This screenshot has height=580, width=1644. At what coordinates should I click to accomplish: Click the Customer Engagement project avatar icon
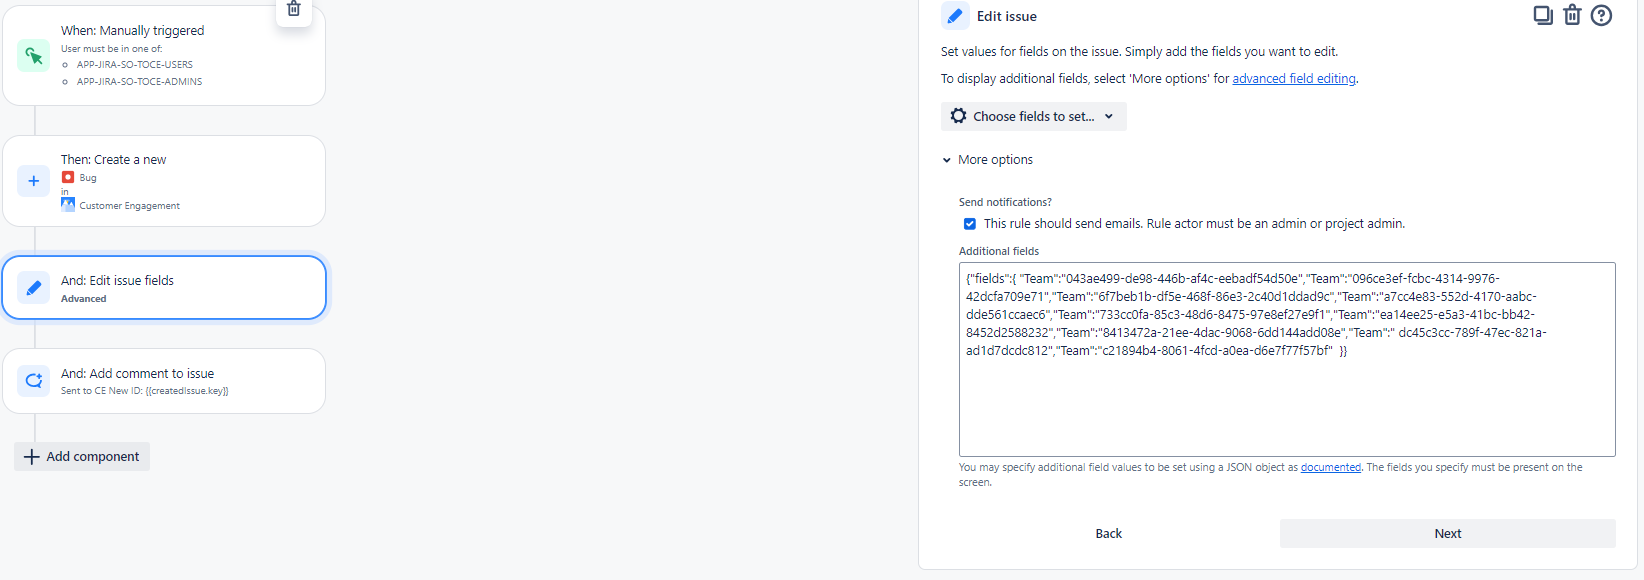pos(68,205)
